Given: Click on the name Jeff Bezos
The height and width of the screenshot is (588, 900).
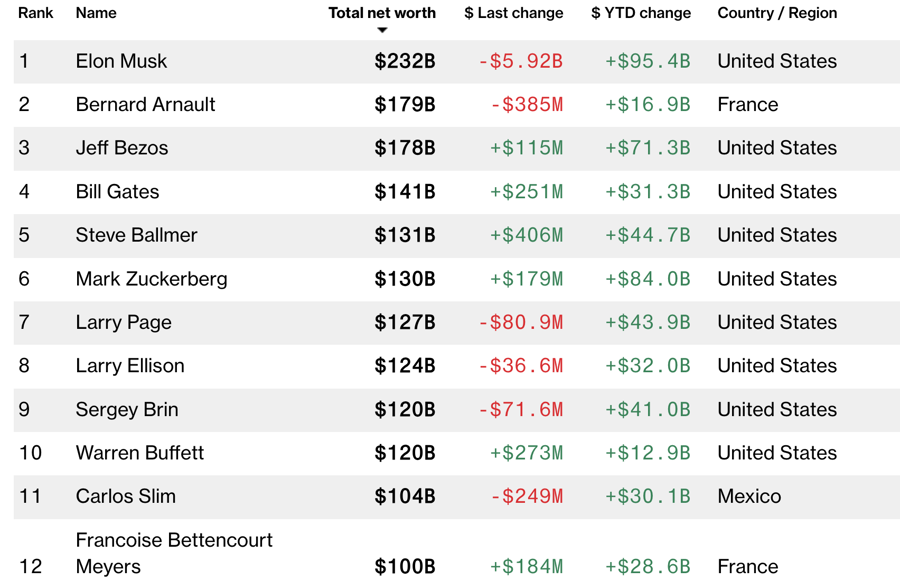Looking at the screenshot, I should (122, 148).
